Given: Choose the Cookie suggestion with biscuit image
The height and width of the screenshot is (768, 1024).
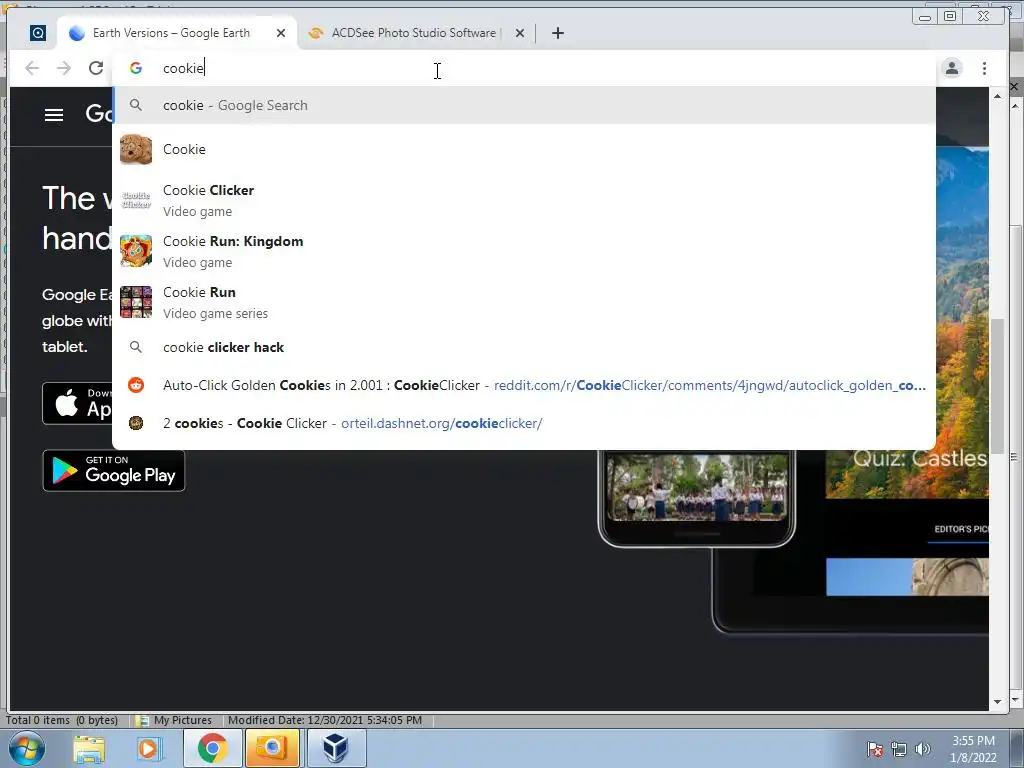Looking at the screenshot, I should (x=524, y=149).
